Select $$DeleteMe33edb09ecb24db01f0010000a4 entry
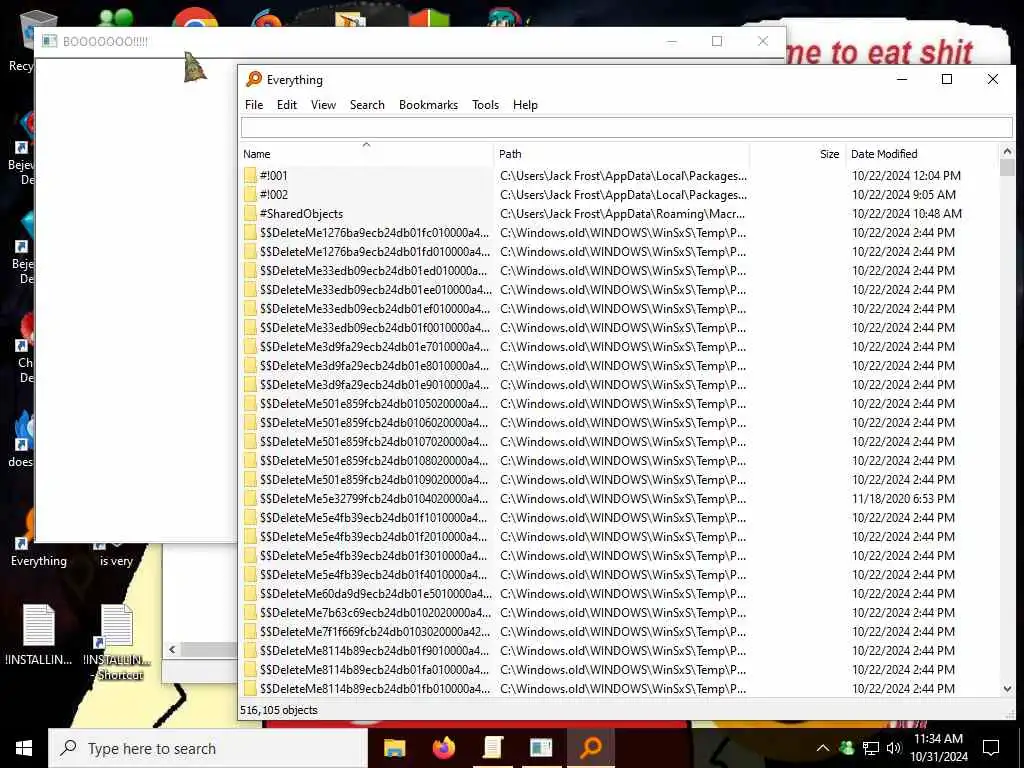Viewport: 1024px width, 768px height. tap(375, 327)
